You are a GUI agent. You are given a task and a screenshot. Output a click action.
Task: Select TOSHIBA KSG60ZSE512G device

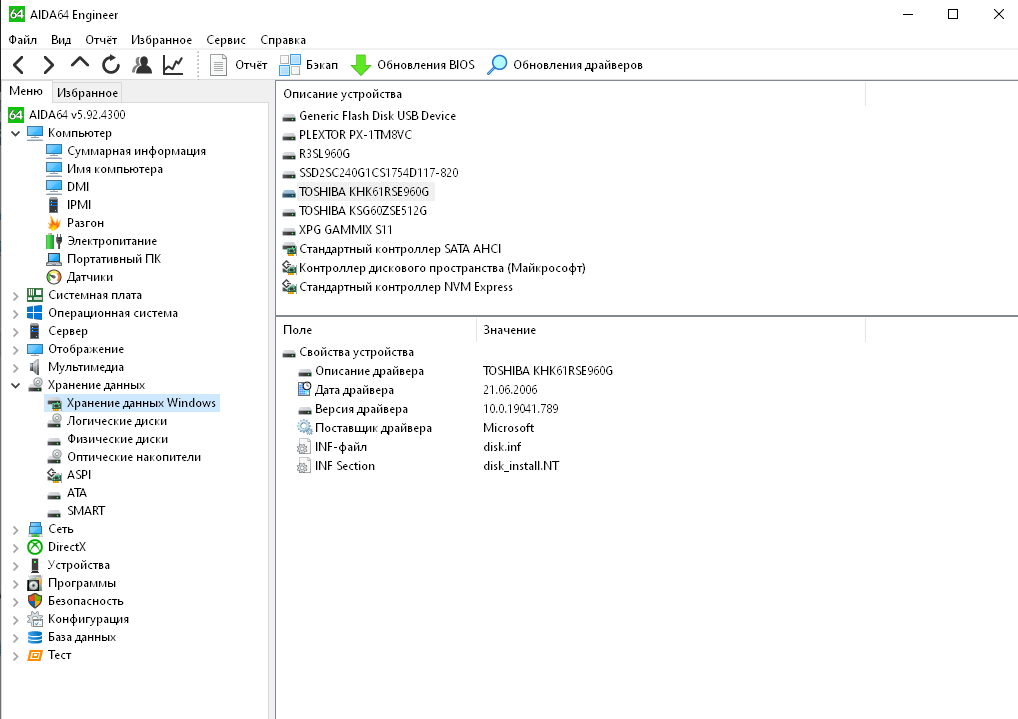tap(363, 211)
